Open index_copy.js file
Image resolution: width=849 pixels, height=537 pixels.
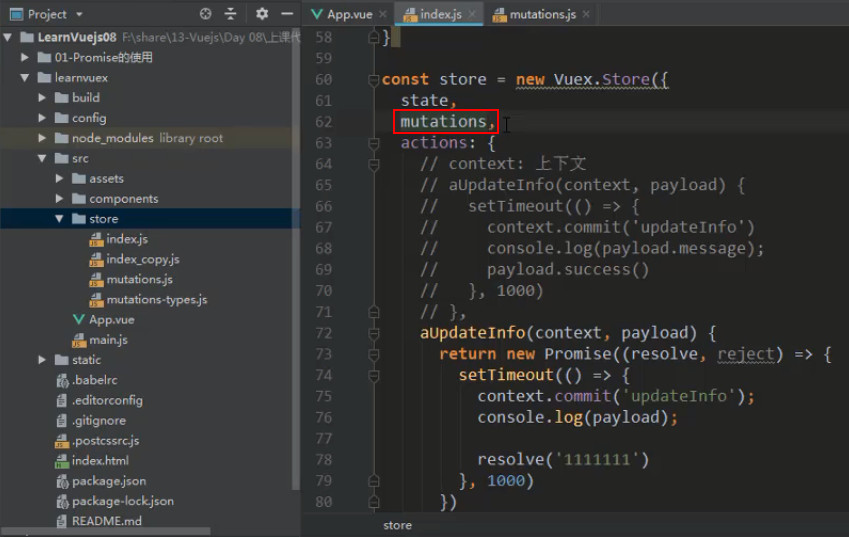point(142,259)
